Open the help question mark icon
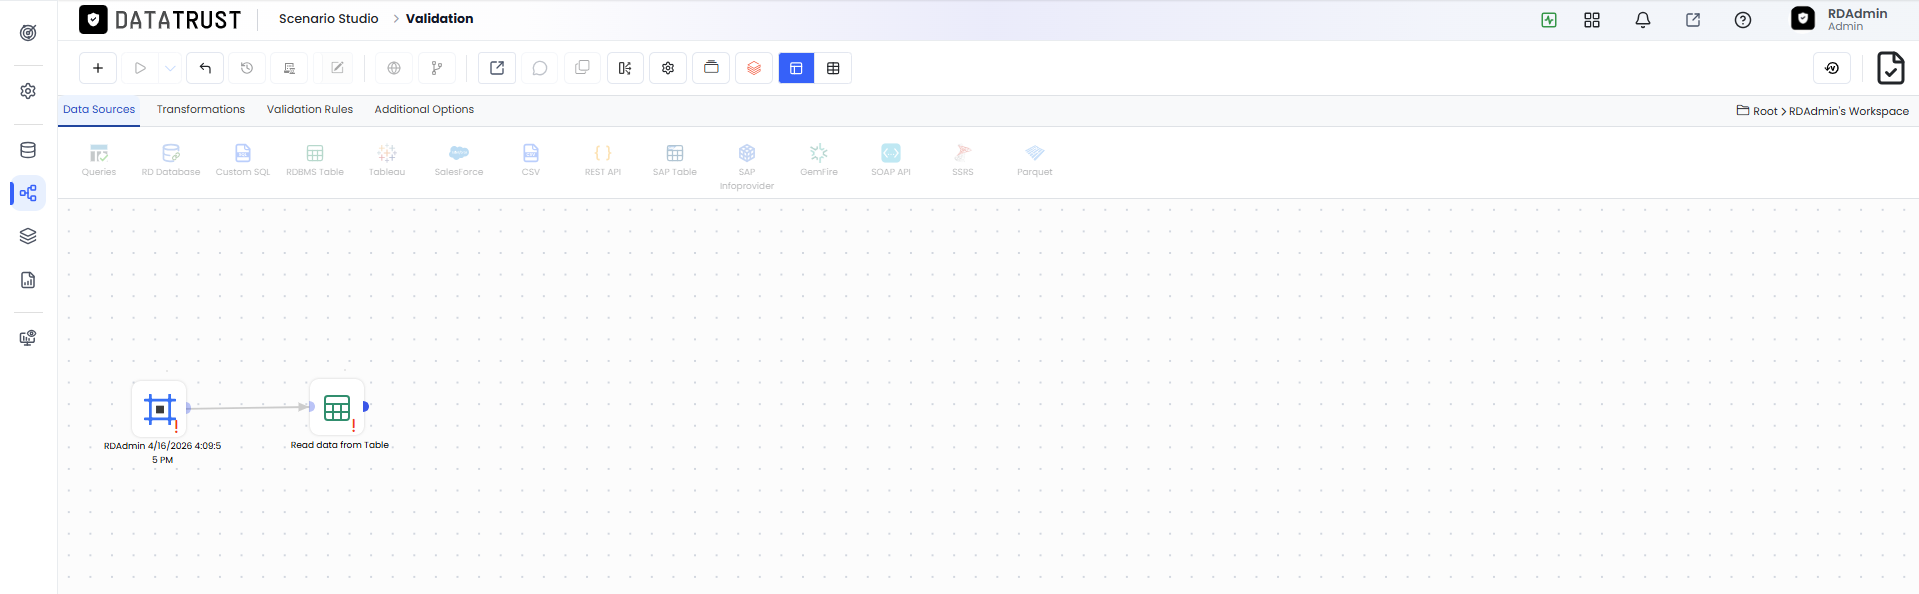 1743,20
